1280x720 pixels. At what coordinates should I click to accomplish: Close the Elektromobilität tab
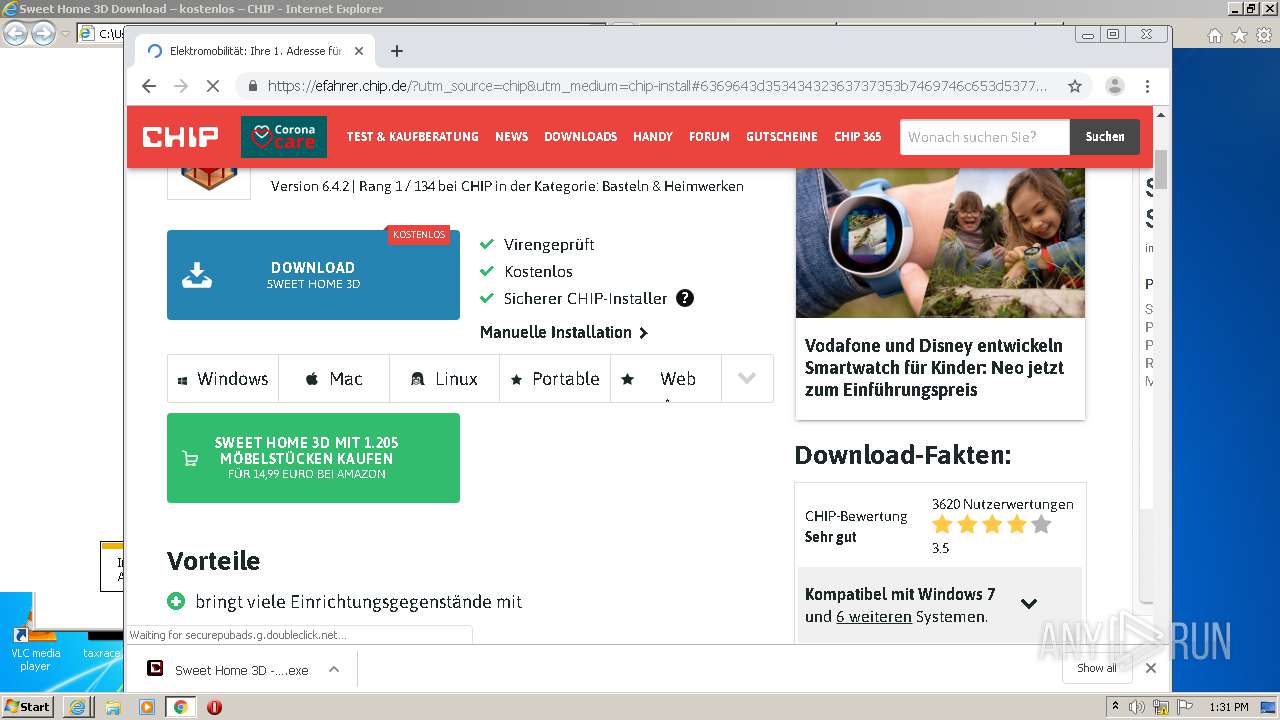[x=359, y=51]
